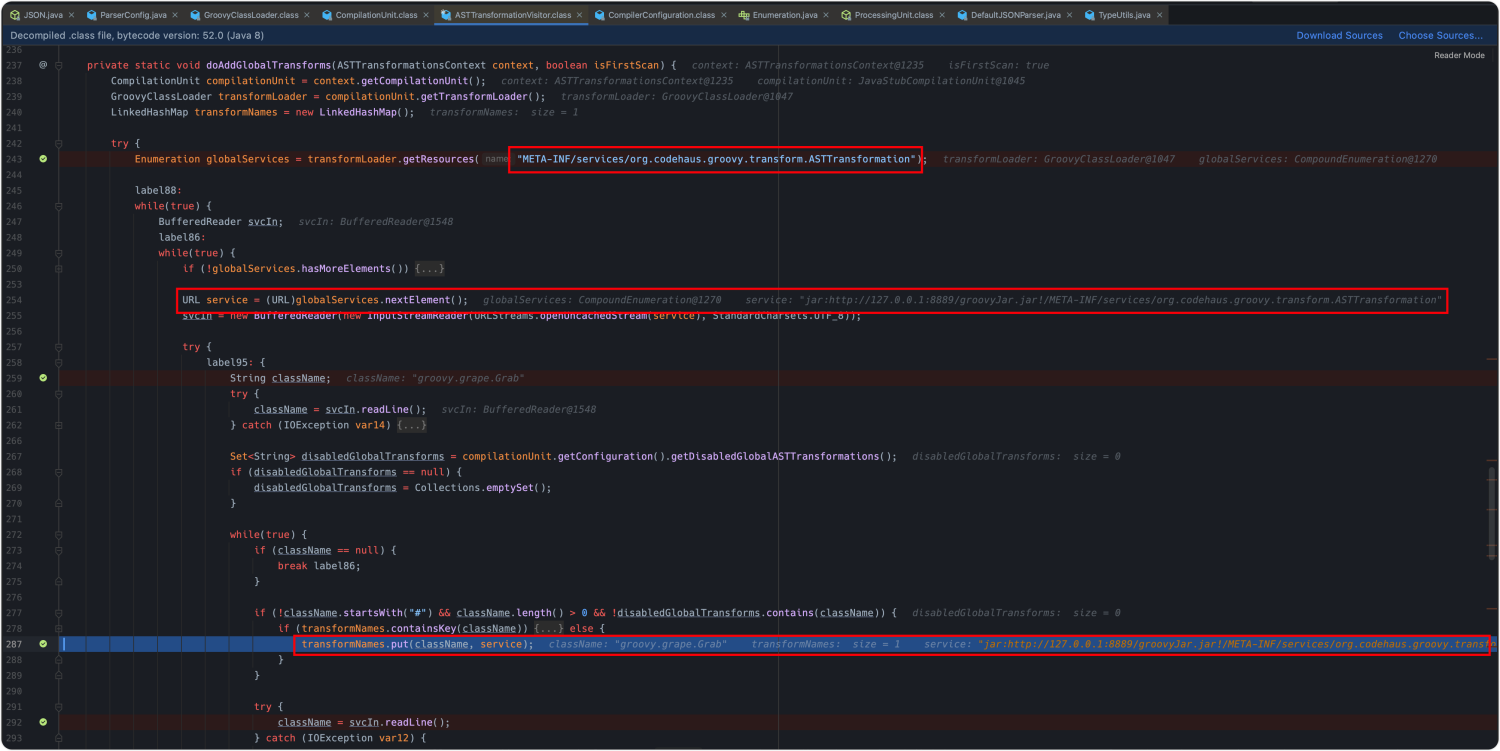Open the CompilationUnit.class tab

coord(378,16)
